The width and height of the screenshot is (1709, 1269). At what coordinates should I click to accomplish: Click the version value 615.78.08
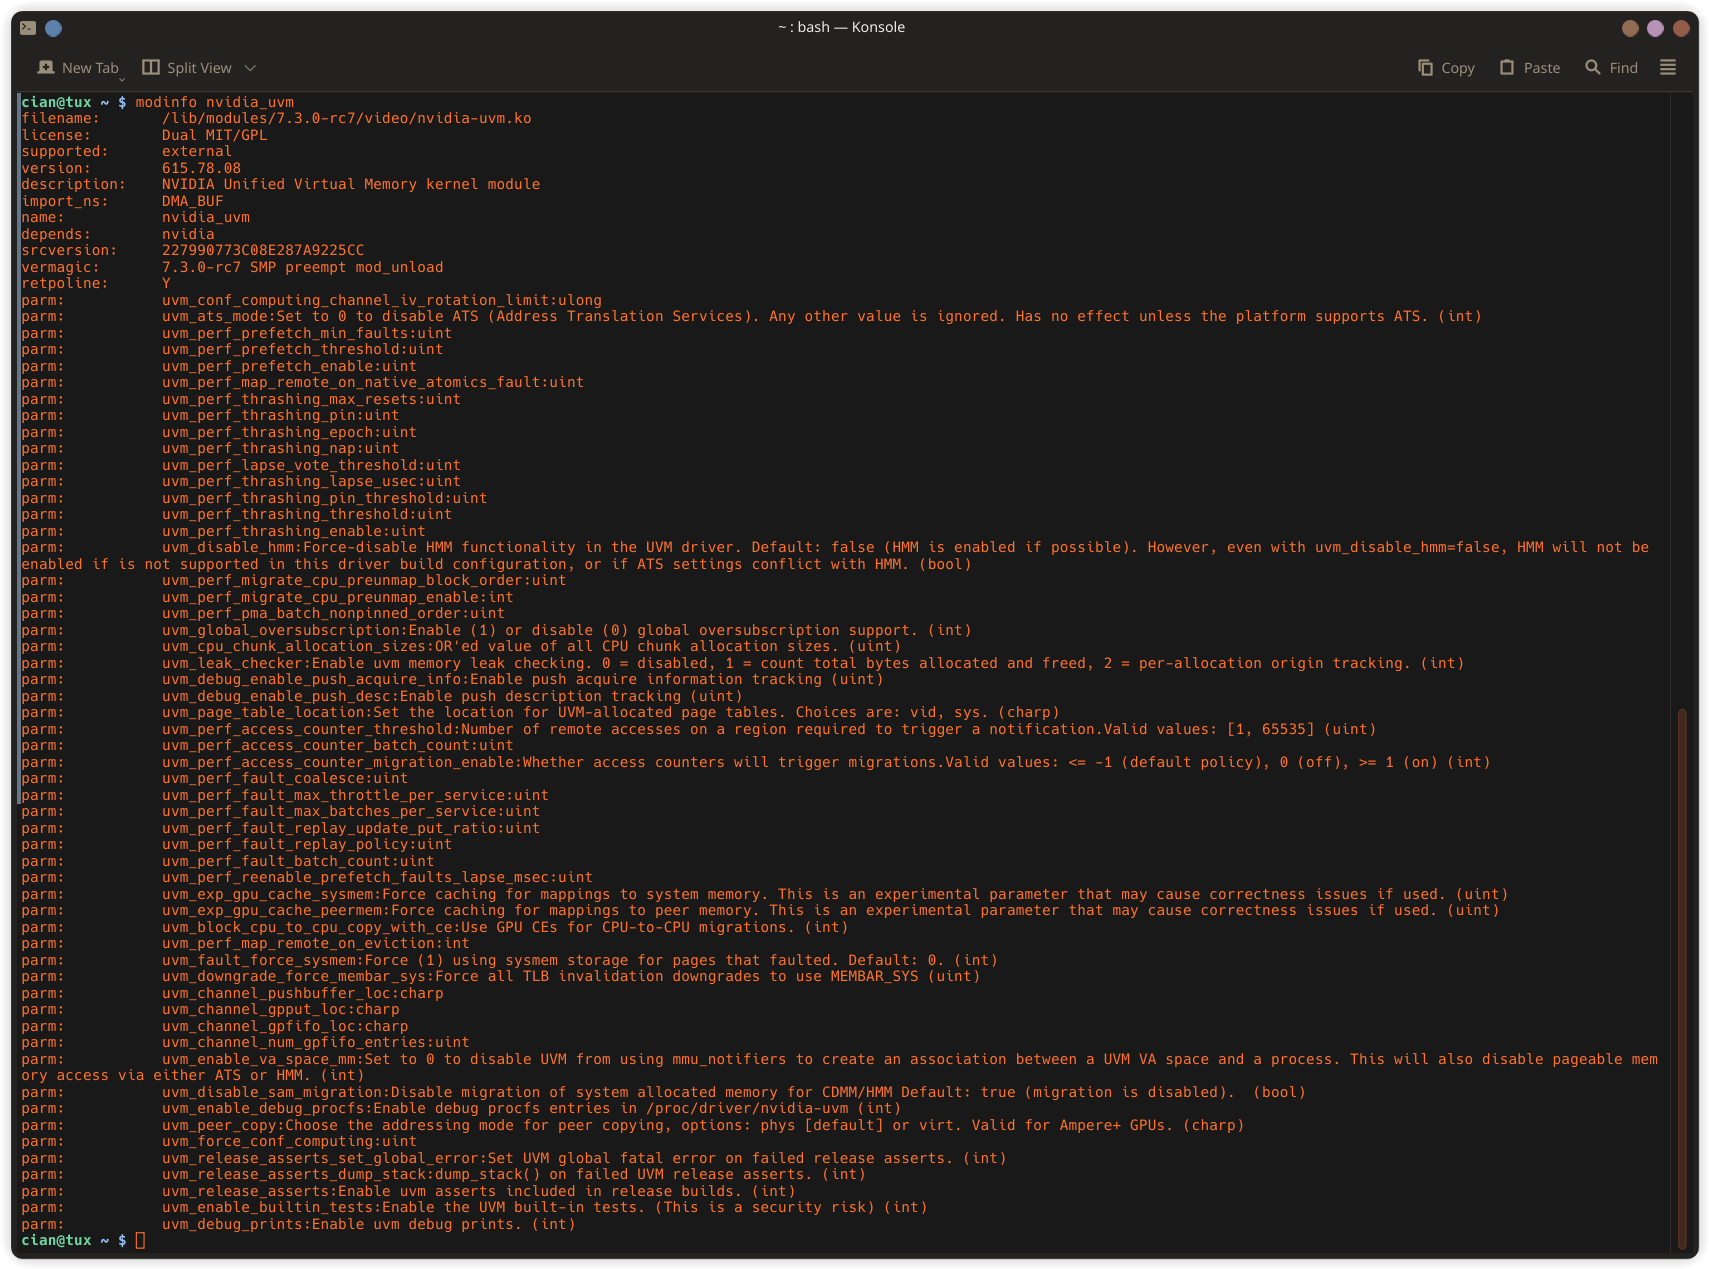point(201,168)
